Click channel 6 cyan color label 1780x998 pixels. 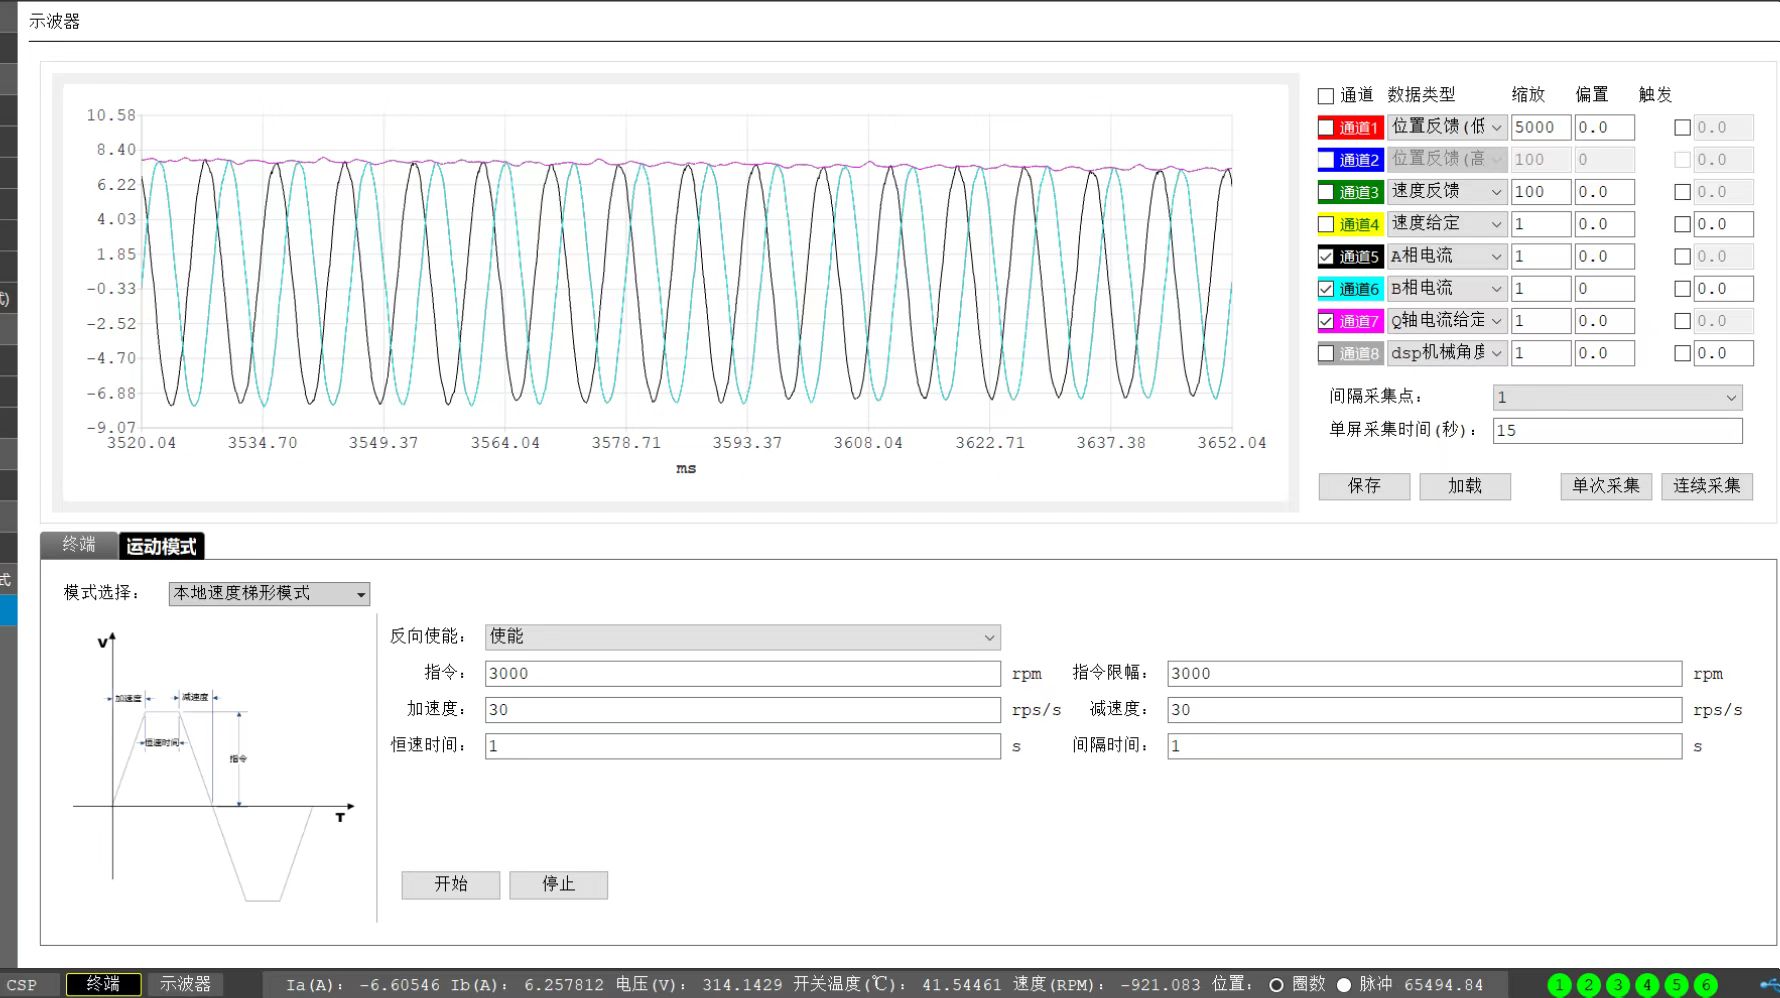pyautogui.click(x=1359, y=289)
